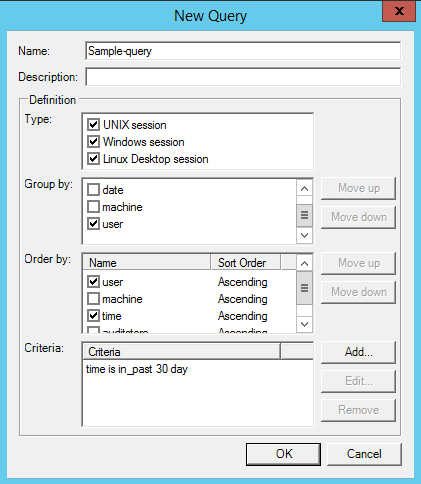Toggle the Windows session checkbox
Image resolution: width=421 pixels, height=484 pixels.
coord(93,142)
